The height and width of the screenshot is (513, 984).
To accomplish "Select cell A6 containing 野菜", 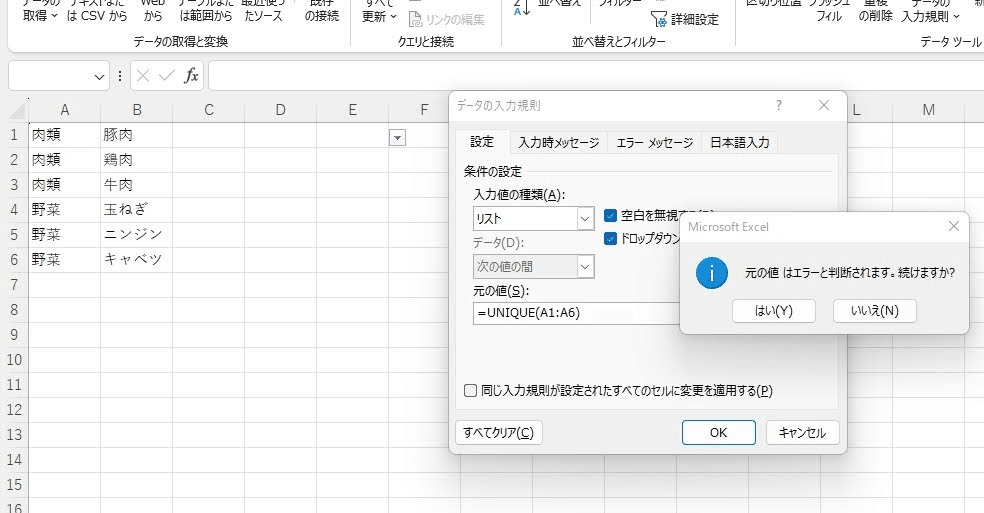I will [x=65, y=259].
